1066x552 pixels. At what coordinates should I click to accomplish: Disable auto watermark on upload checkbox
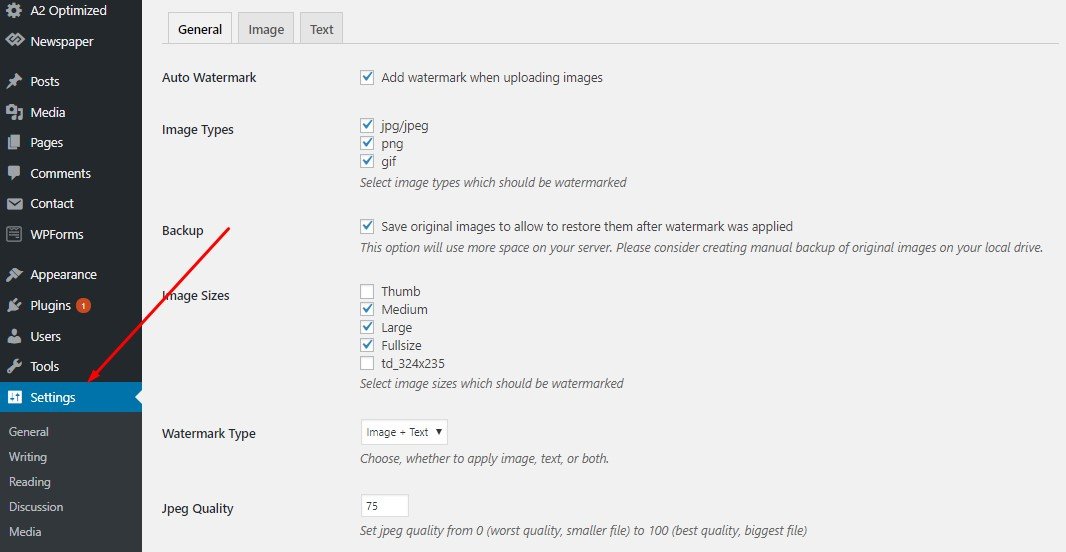pos(367,77)
